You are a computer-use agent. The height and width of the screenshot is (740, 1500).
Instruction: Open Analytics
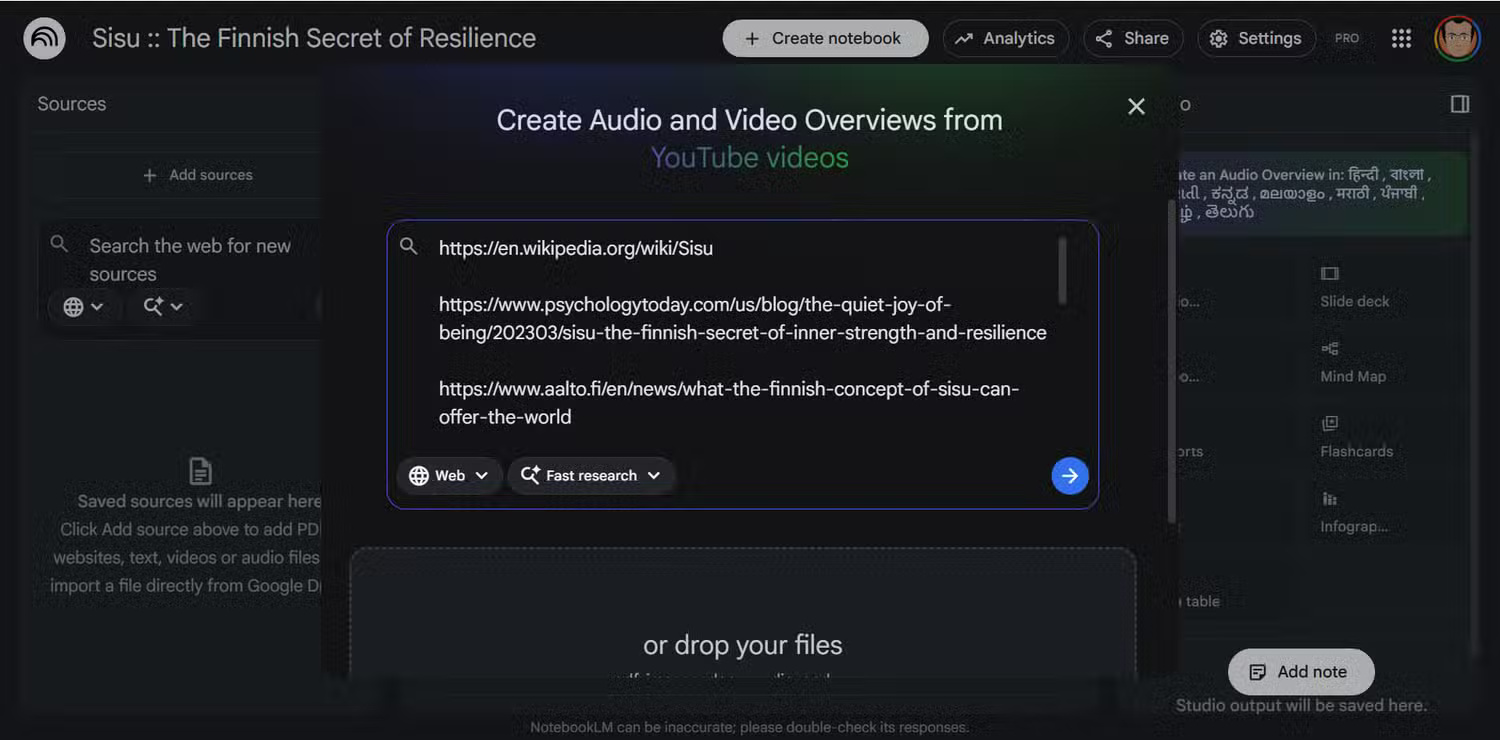(x=1005, y=38)
